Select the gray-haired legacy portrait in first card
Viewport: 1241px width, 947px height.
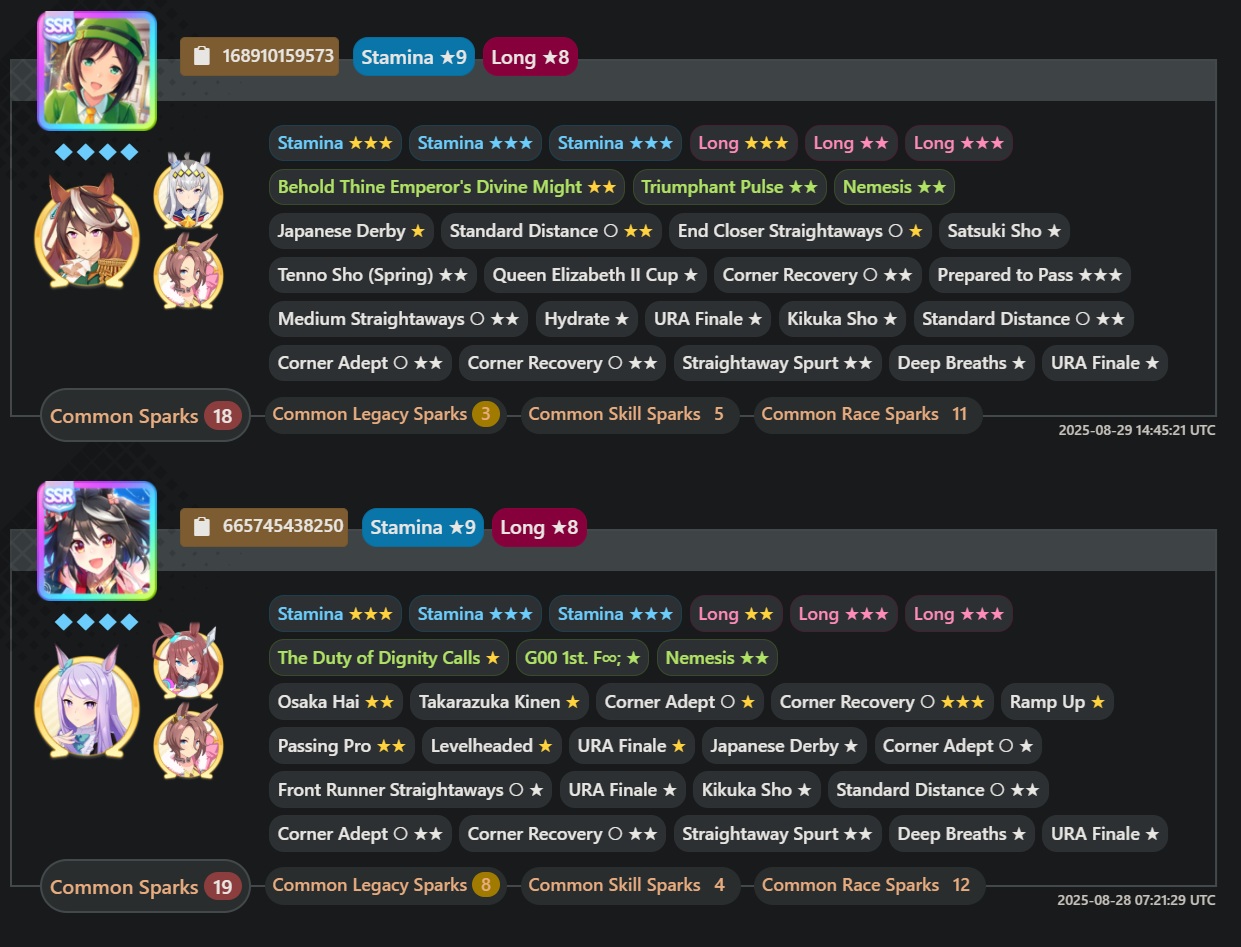[x=188, y=190]
